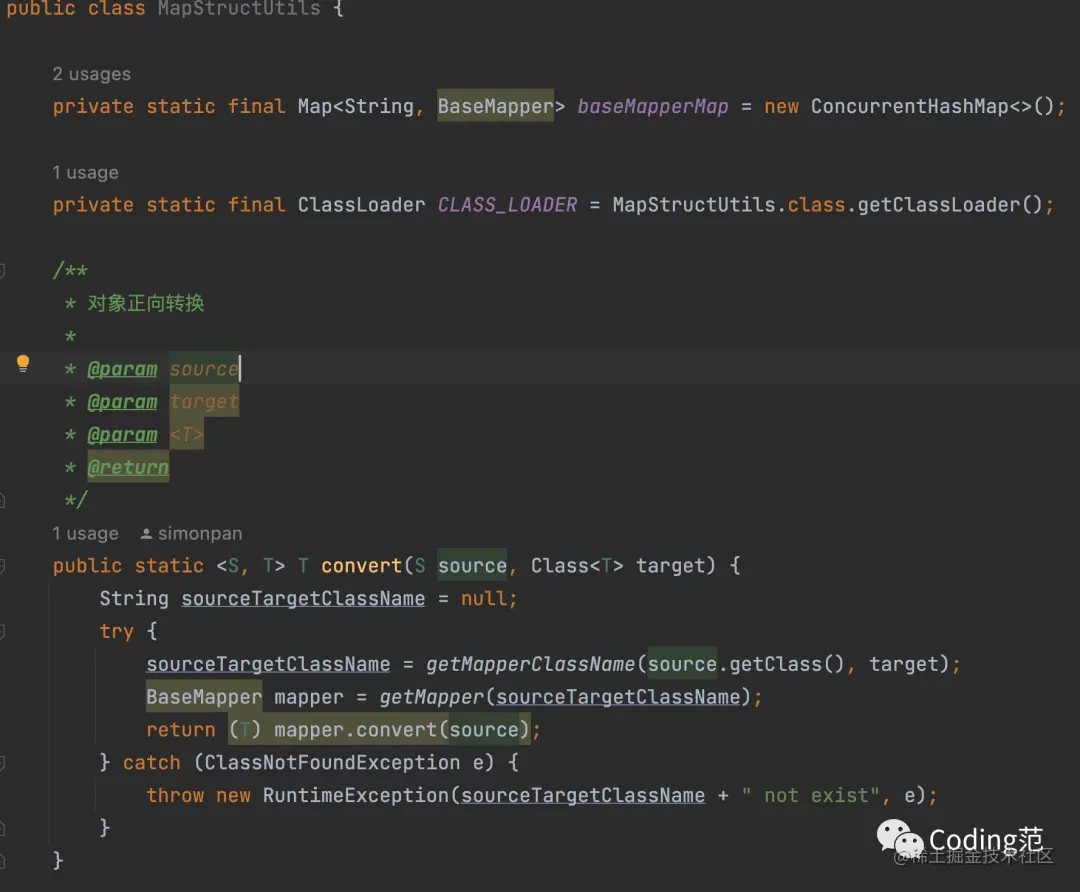
Task: Click getMapperClassName method call
Action: tap(530, 664)
